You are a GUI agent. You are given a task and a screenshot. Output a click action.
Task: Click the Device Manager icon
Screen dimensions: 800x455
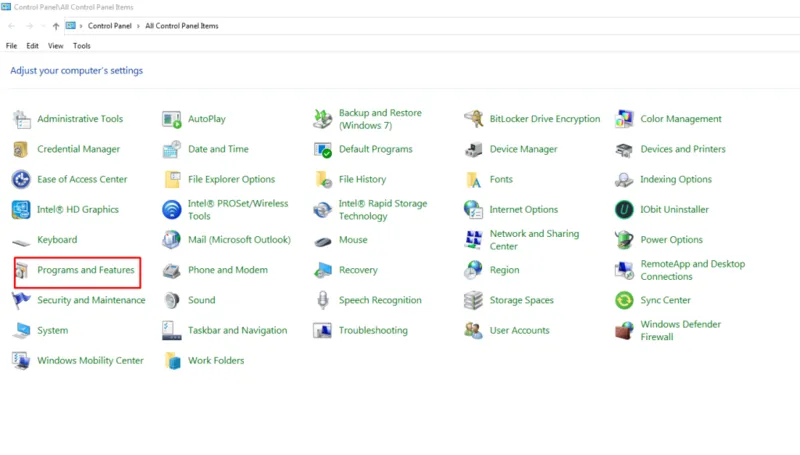[x=473, y=149]
